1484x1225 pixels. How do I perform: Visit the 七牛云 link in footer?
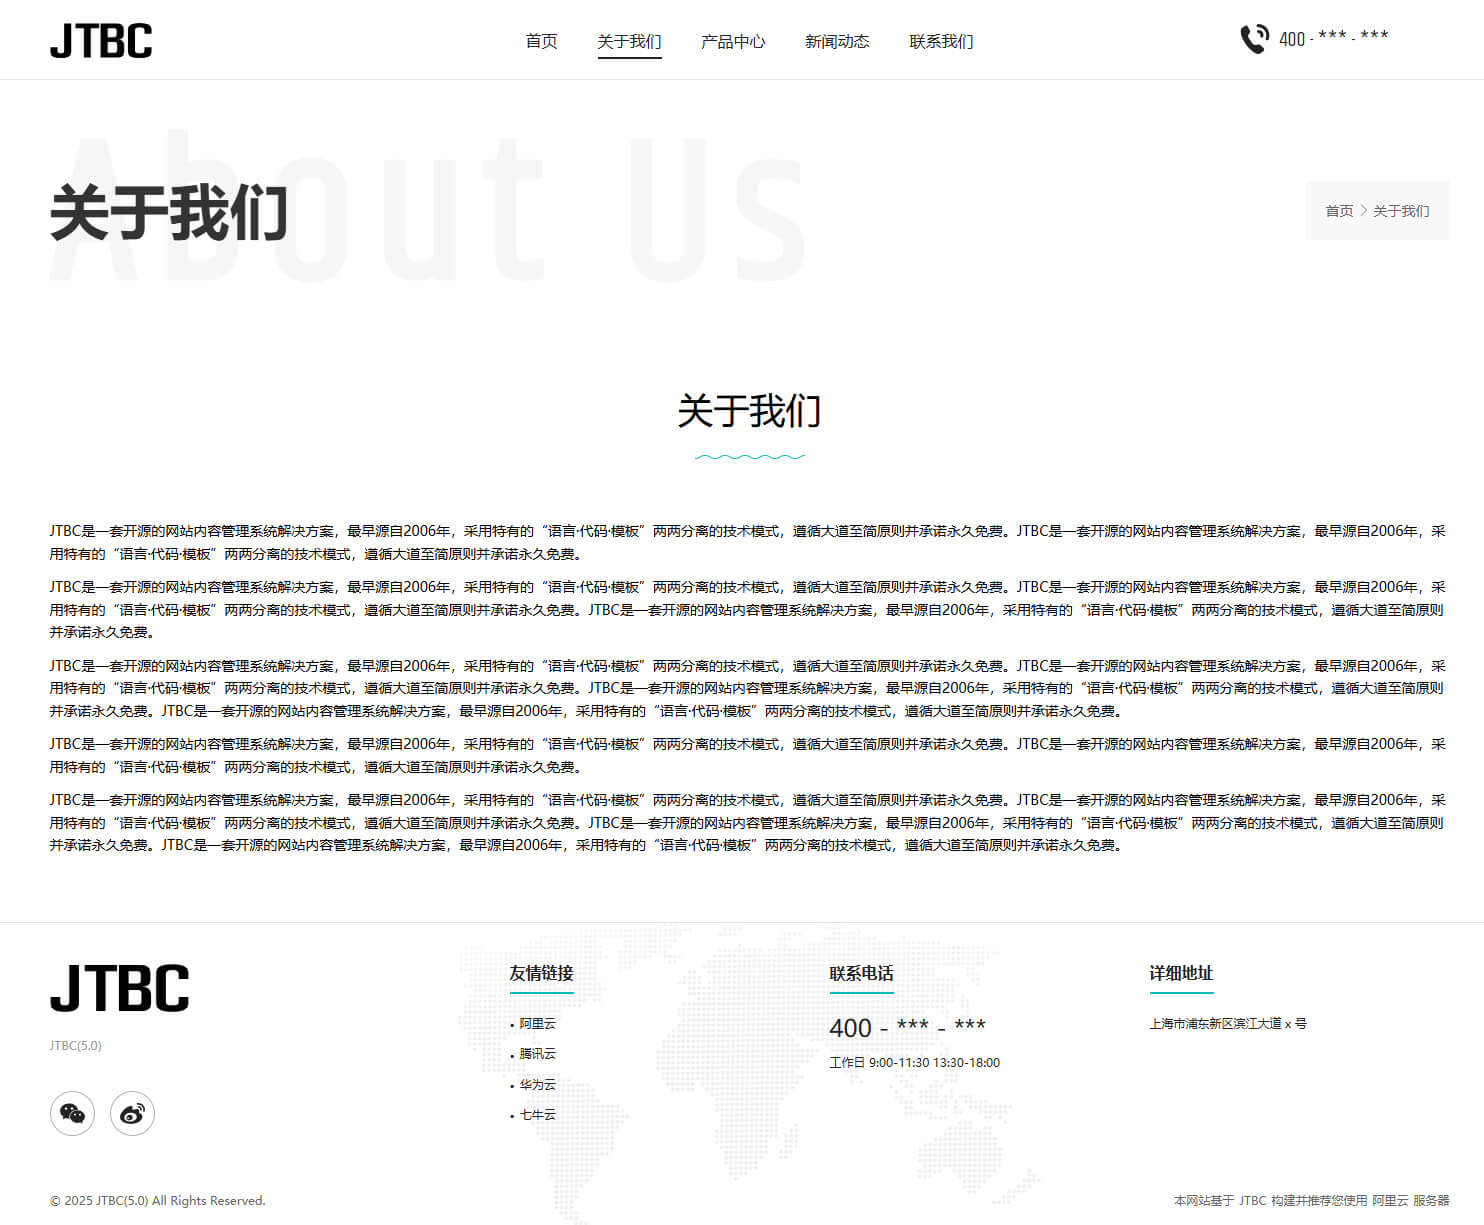pyautogui.click(x=537, y=1114)
